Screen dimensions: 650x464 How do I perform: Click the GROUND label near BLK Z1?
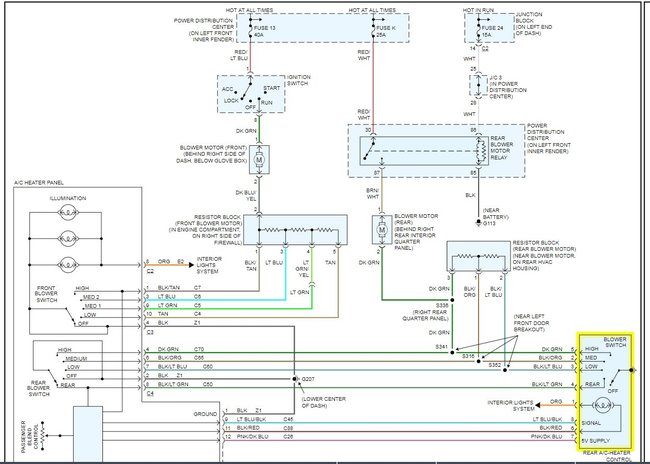205,414
